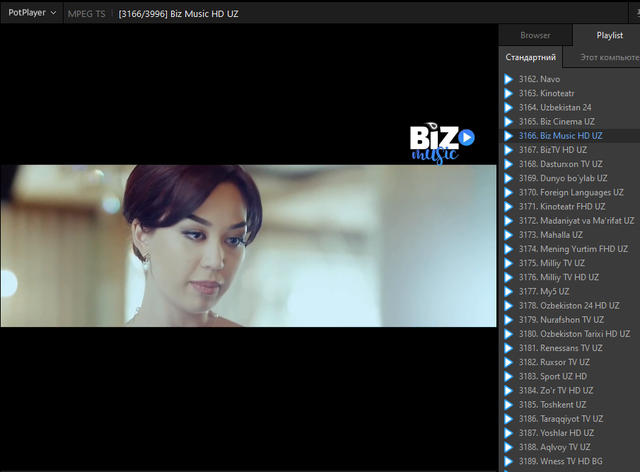
Task: Select playlist entry 3176. Milliy TV HD UZ
Action: pyautogui.click(x=570, y=277)
